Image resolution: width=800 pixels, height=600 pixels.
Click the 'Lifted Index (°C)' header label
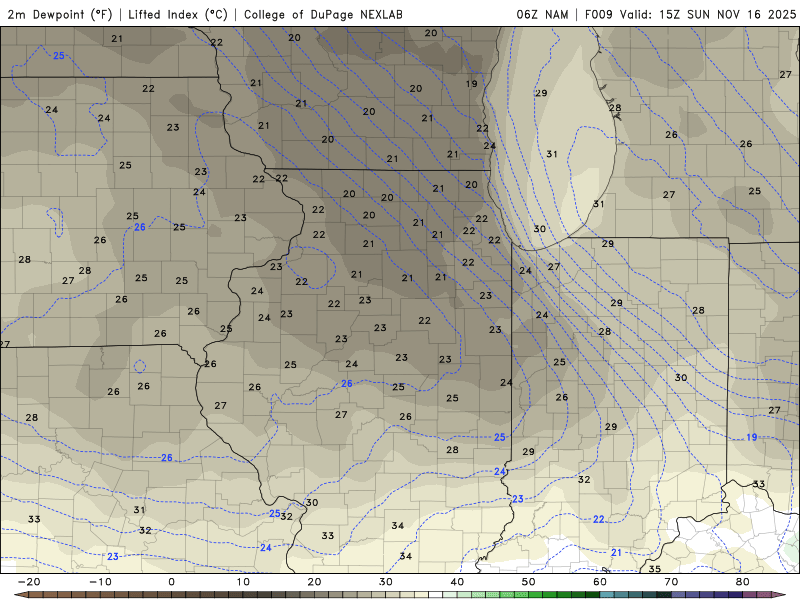click(x=178, y=15)
